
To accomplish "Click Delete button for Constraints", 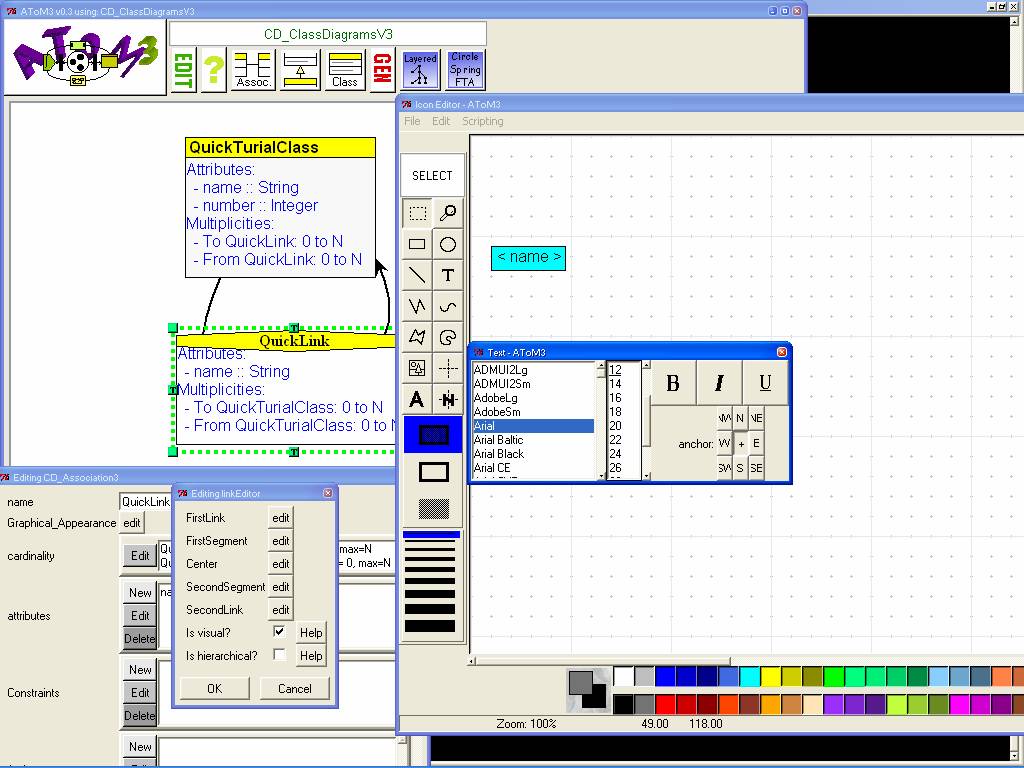I will pyautogui.click(x=140, y=715).
